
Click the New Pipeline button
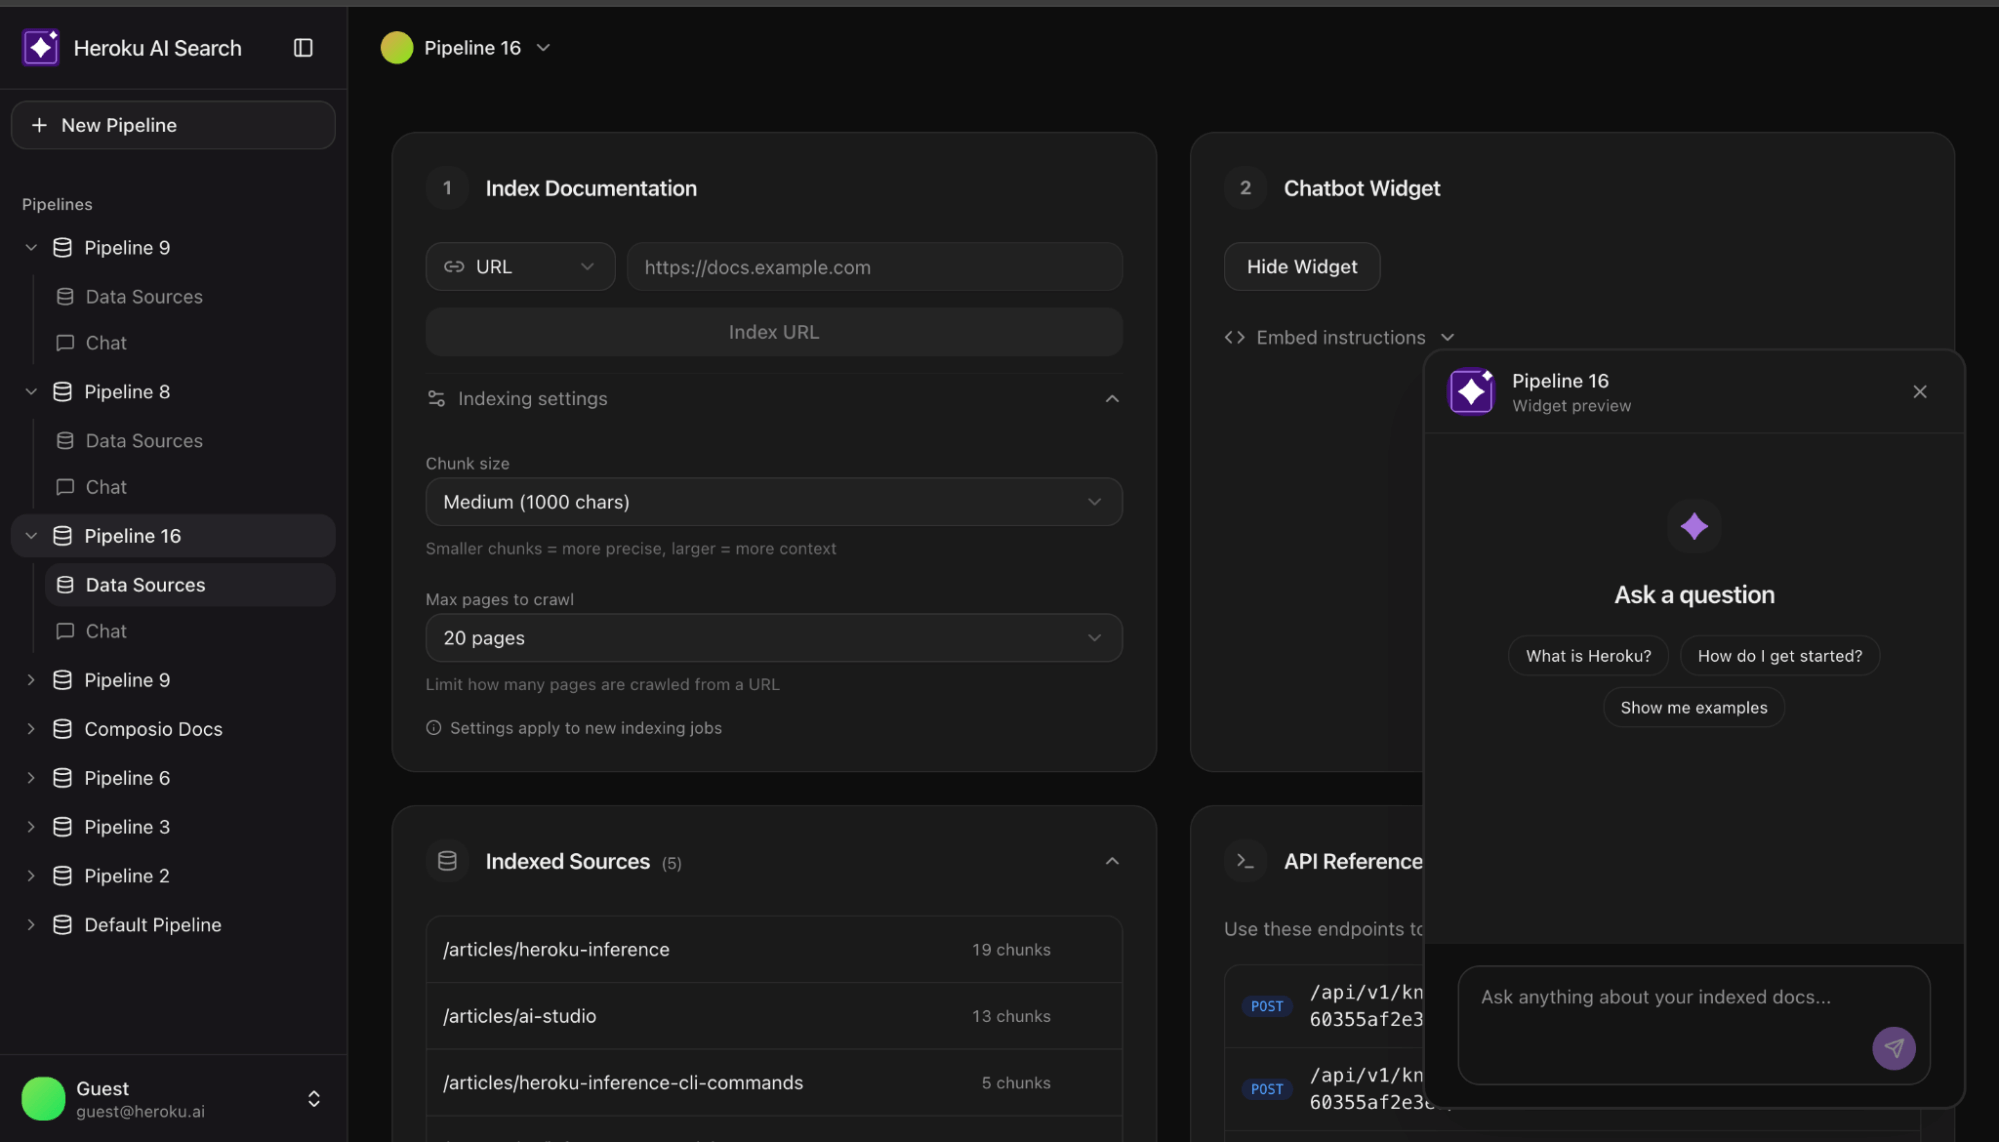coord(172,124)
